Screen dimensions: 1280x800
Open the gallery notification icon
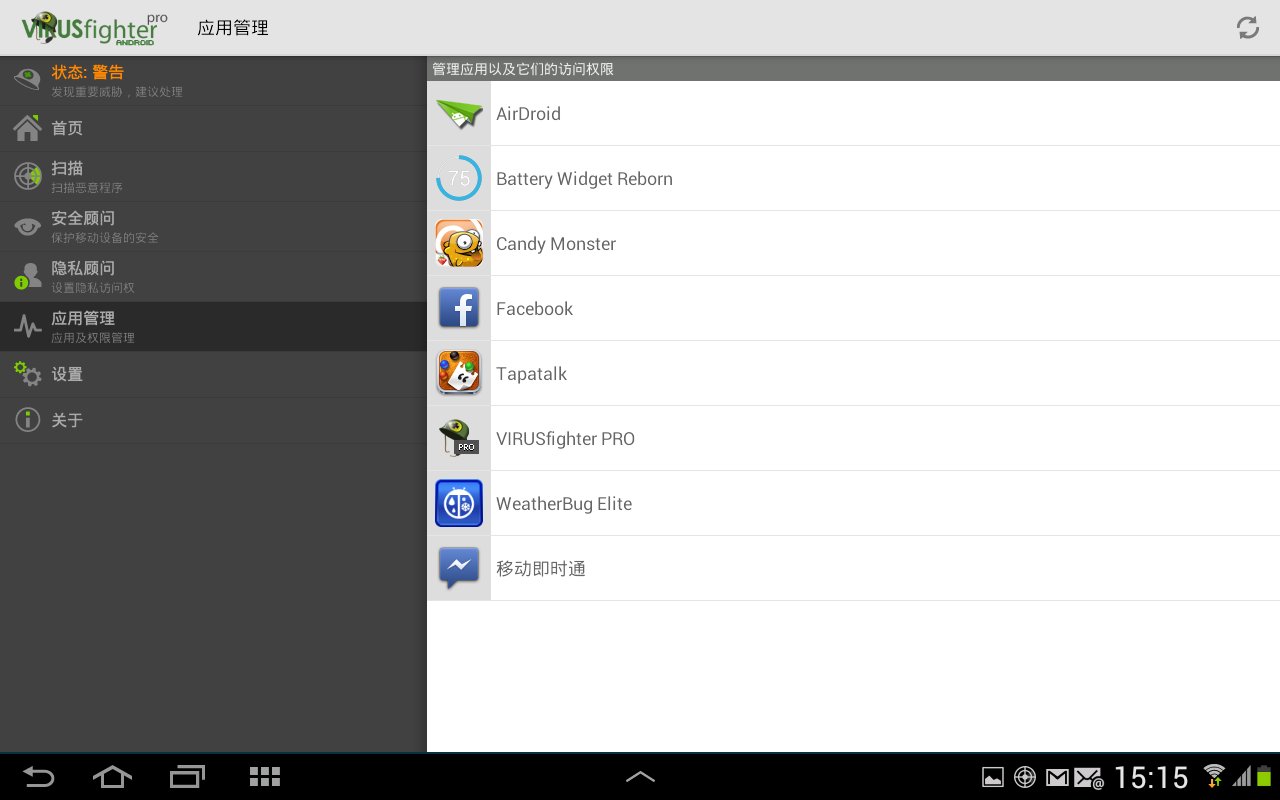pos(993,777)
